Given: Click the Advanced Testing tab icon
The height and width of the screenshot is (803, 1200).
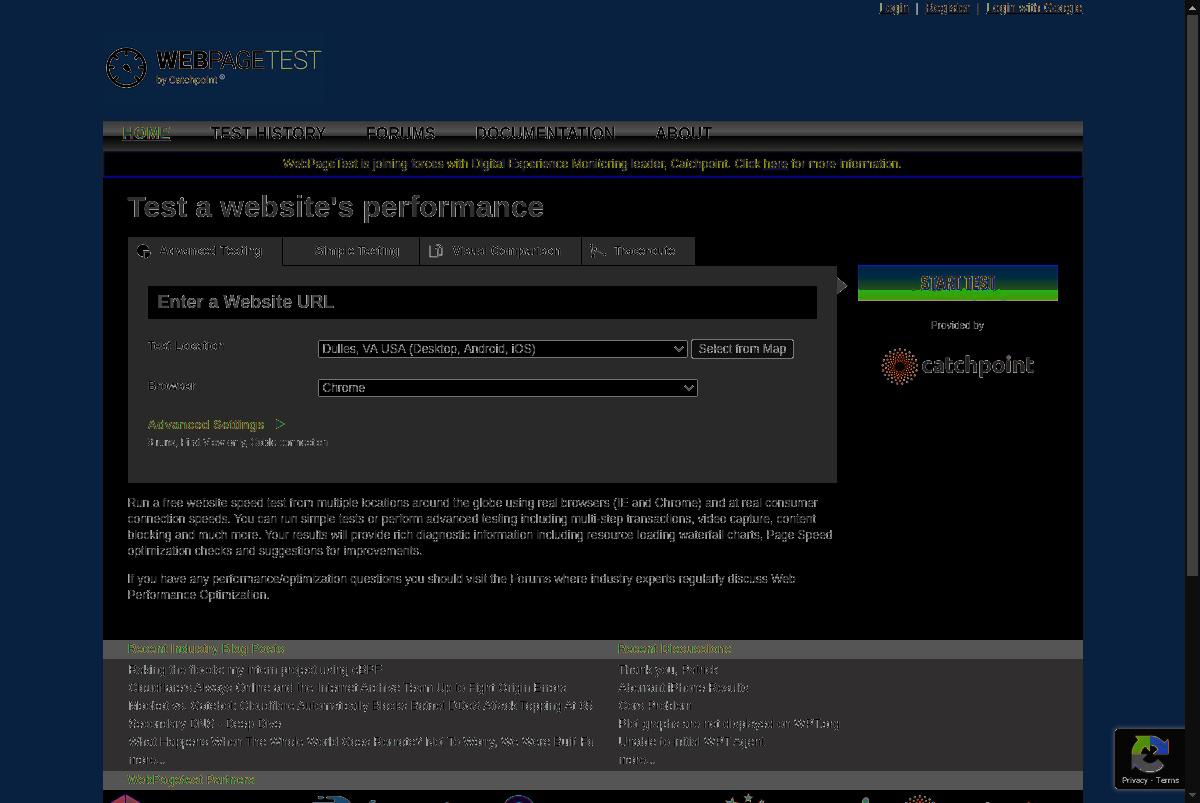Looking at the screenshot, I should tap(144, 251).
